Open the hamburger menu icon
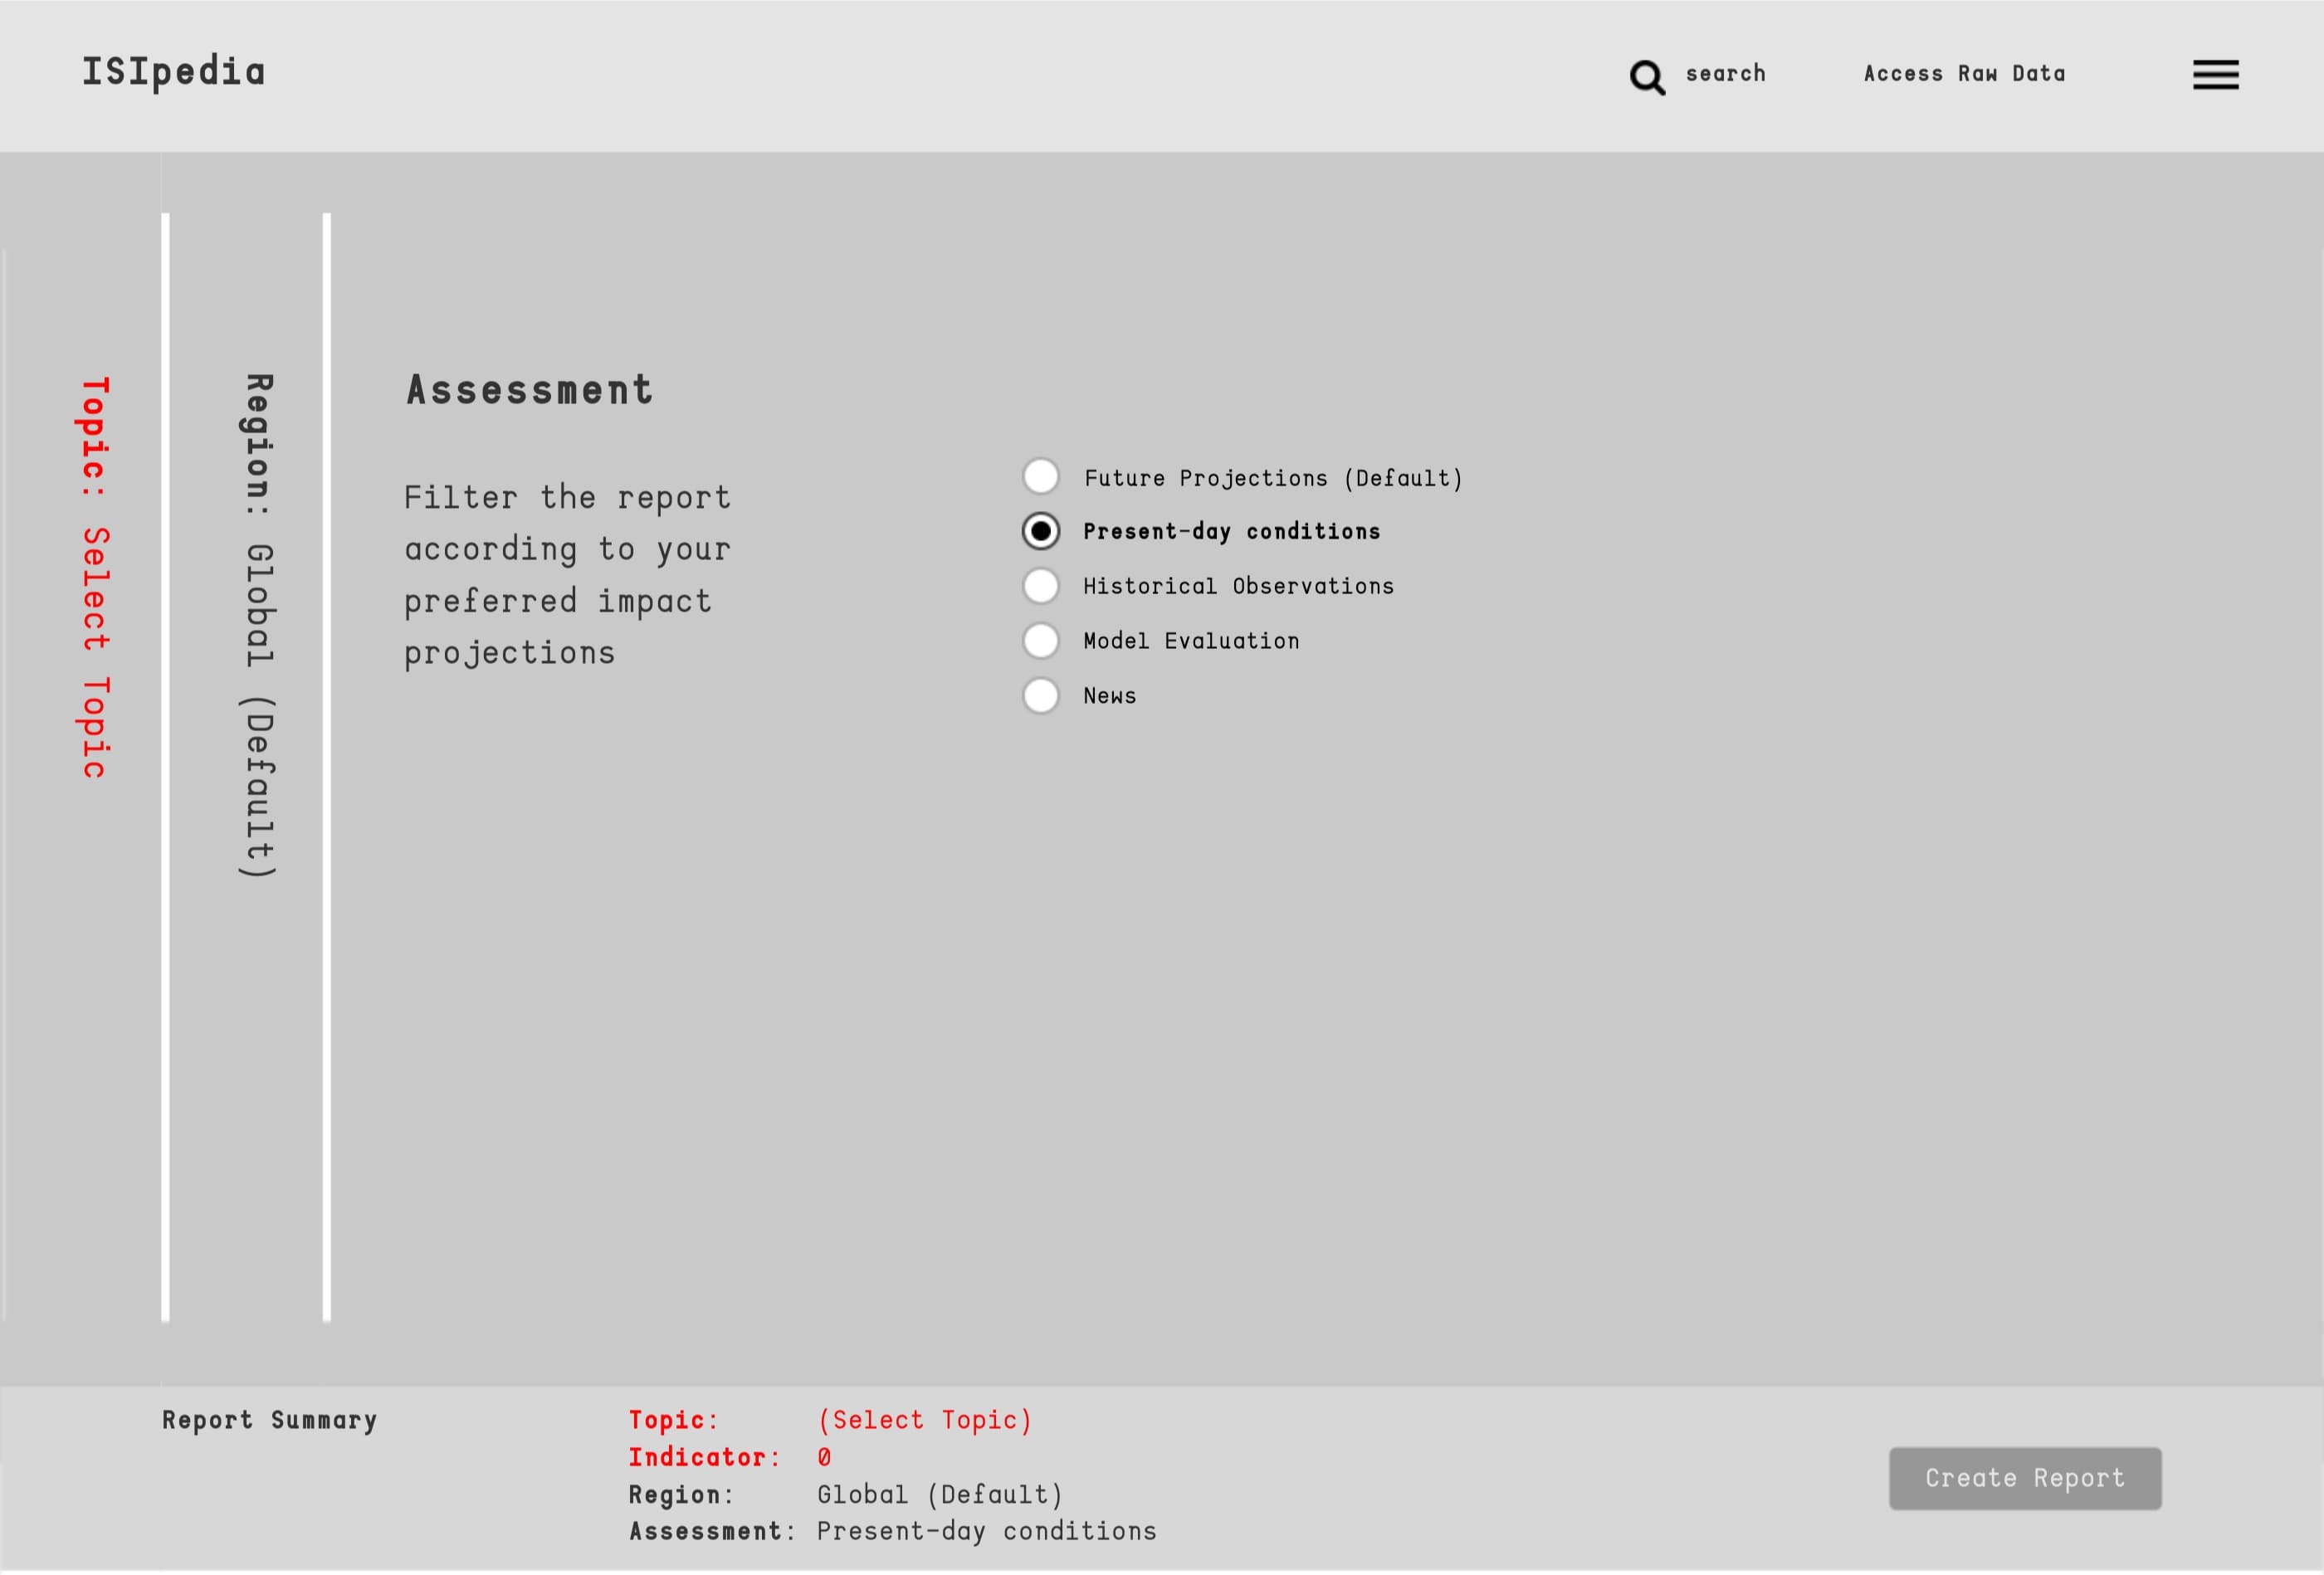This screenshot has height=1575, width=2324. pyautogui.click(x=2215, y=74)
